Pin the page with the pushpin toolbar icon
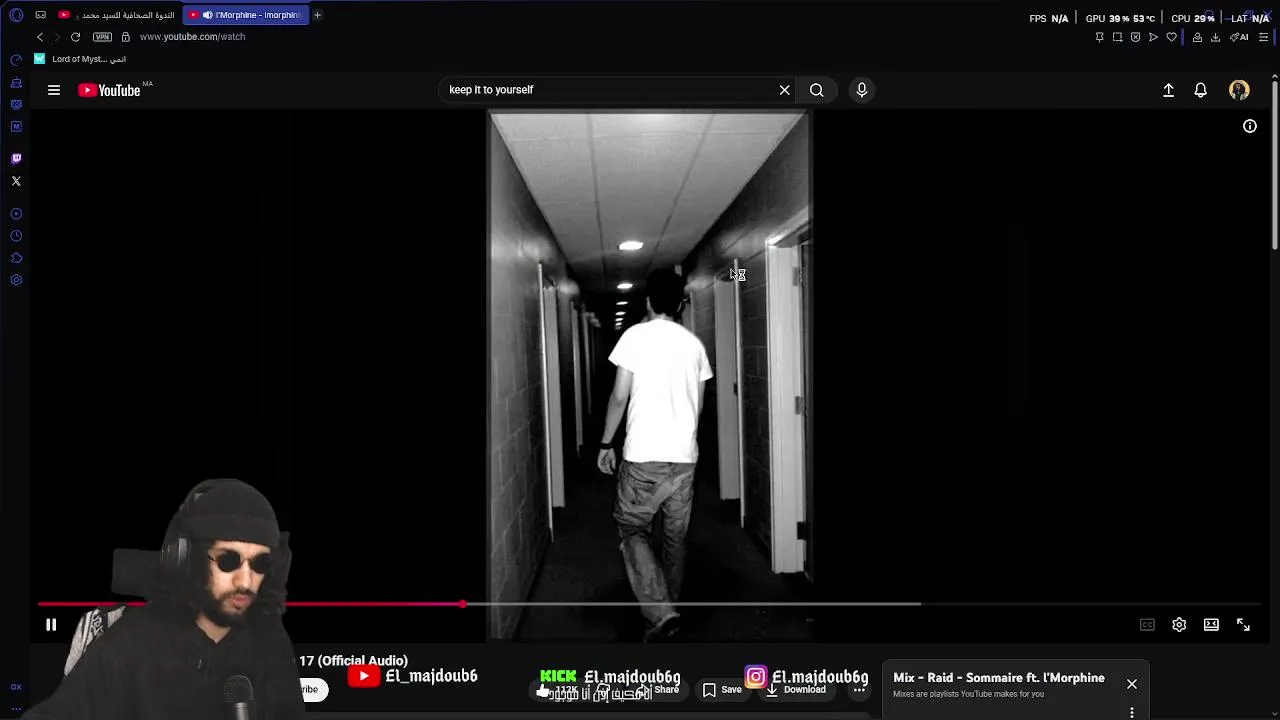Viewport: 1280px width, 720px height. (1099, 37)
